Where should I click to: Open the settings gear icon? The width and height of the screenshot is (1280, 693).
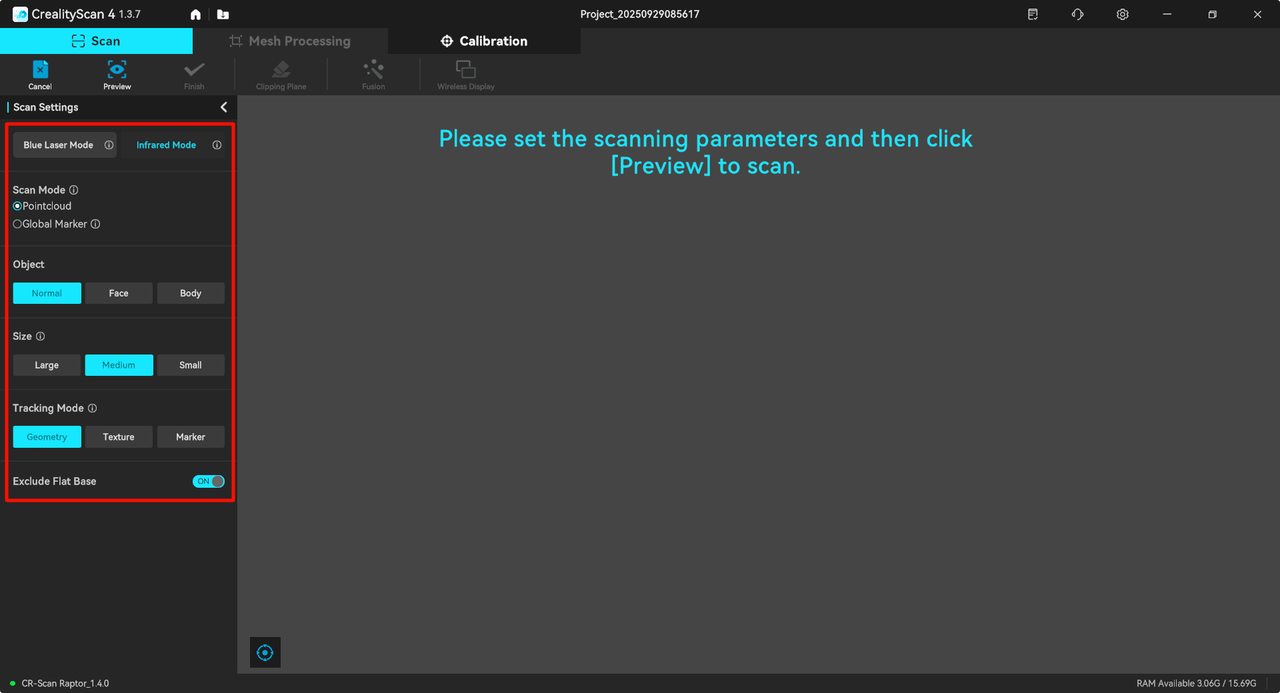click(1123, 14)
